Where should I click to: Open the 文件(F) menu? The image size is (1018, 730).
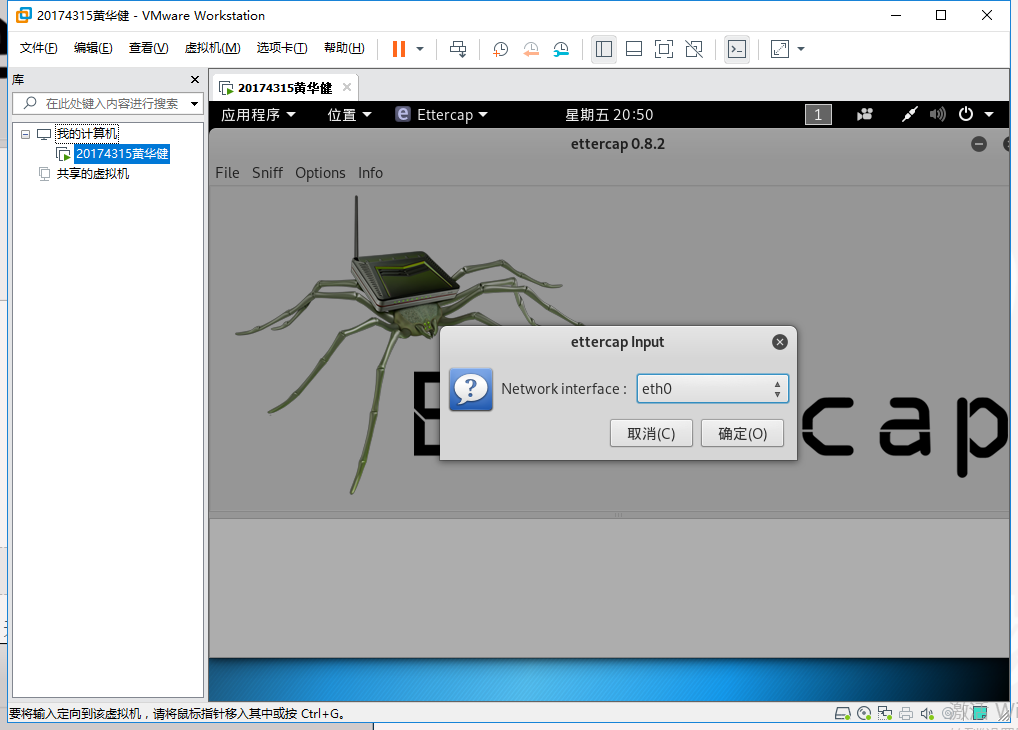pyautogui.click(x=38, y=47)
